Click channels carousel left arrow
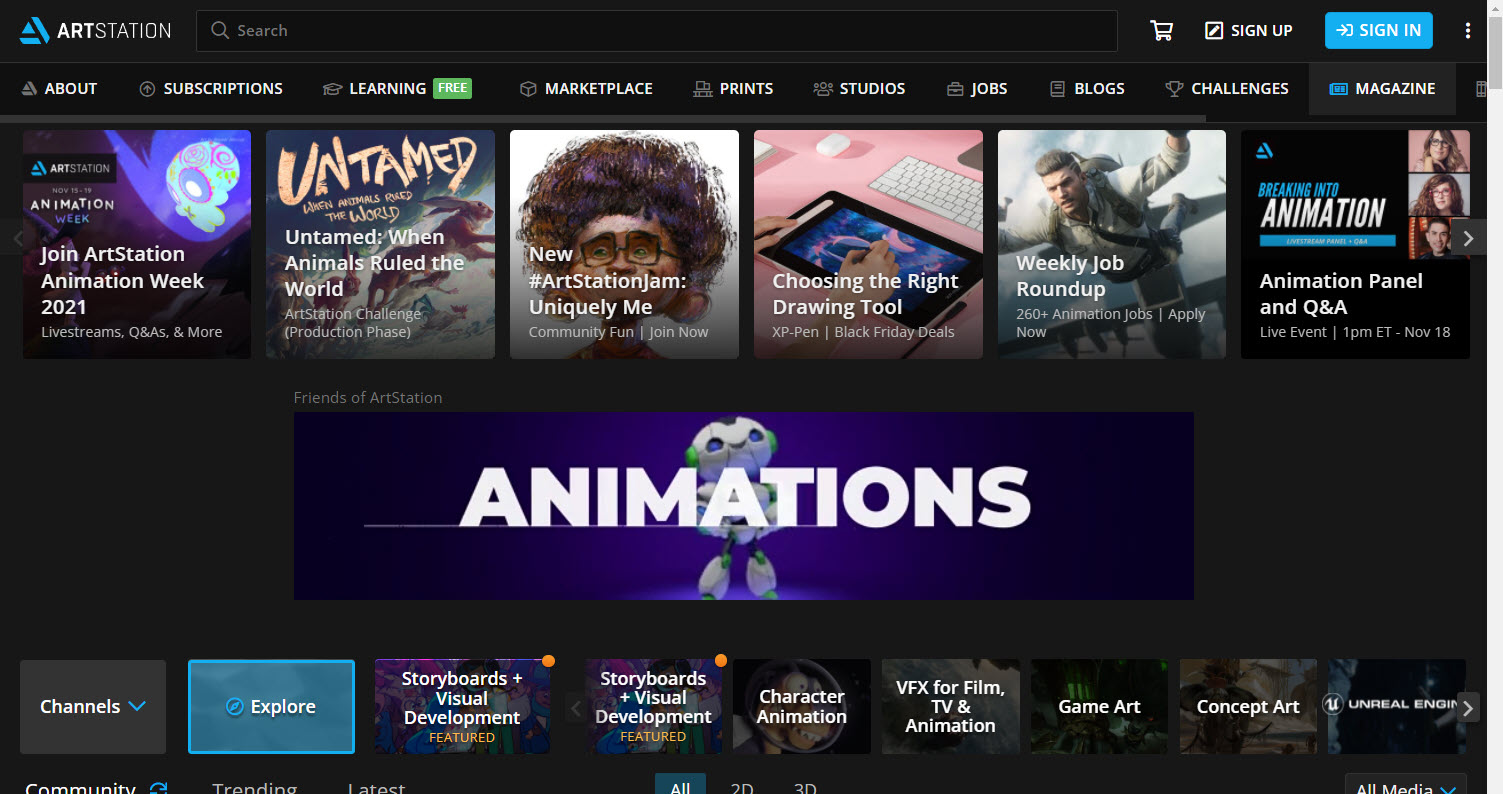 pos(575,708)
